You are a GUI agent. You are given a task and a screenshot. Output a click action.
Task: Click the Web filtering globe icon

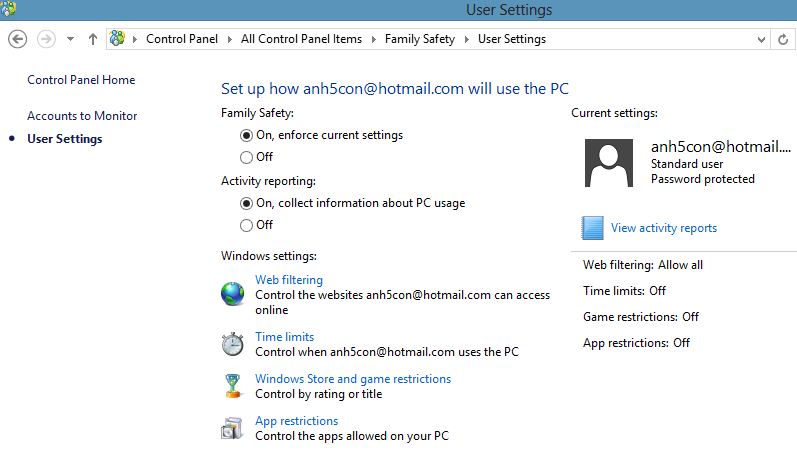233,294
